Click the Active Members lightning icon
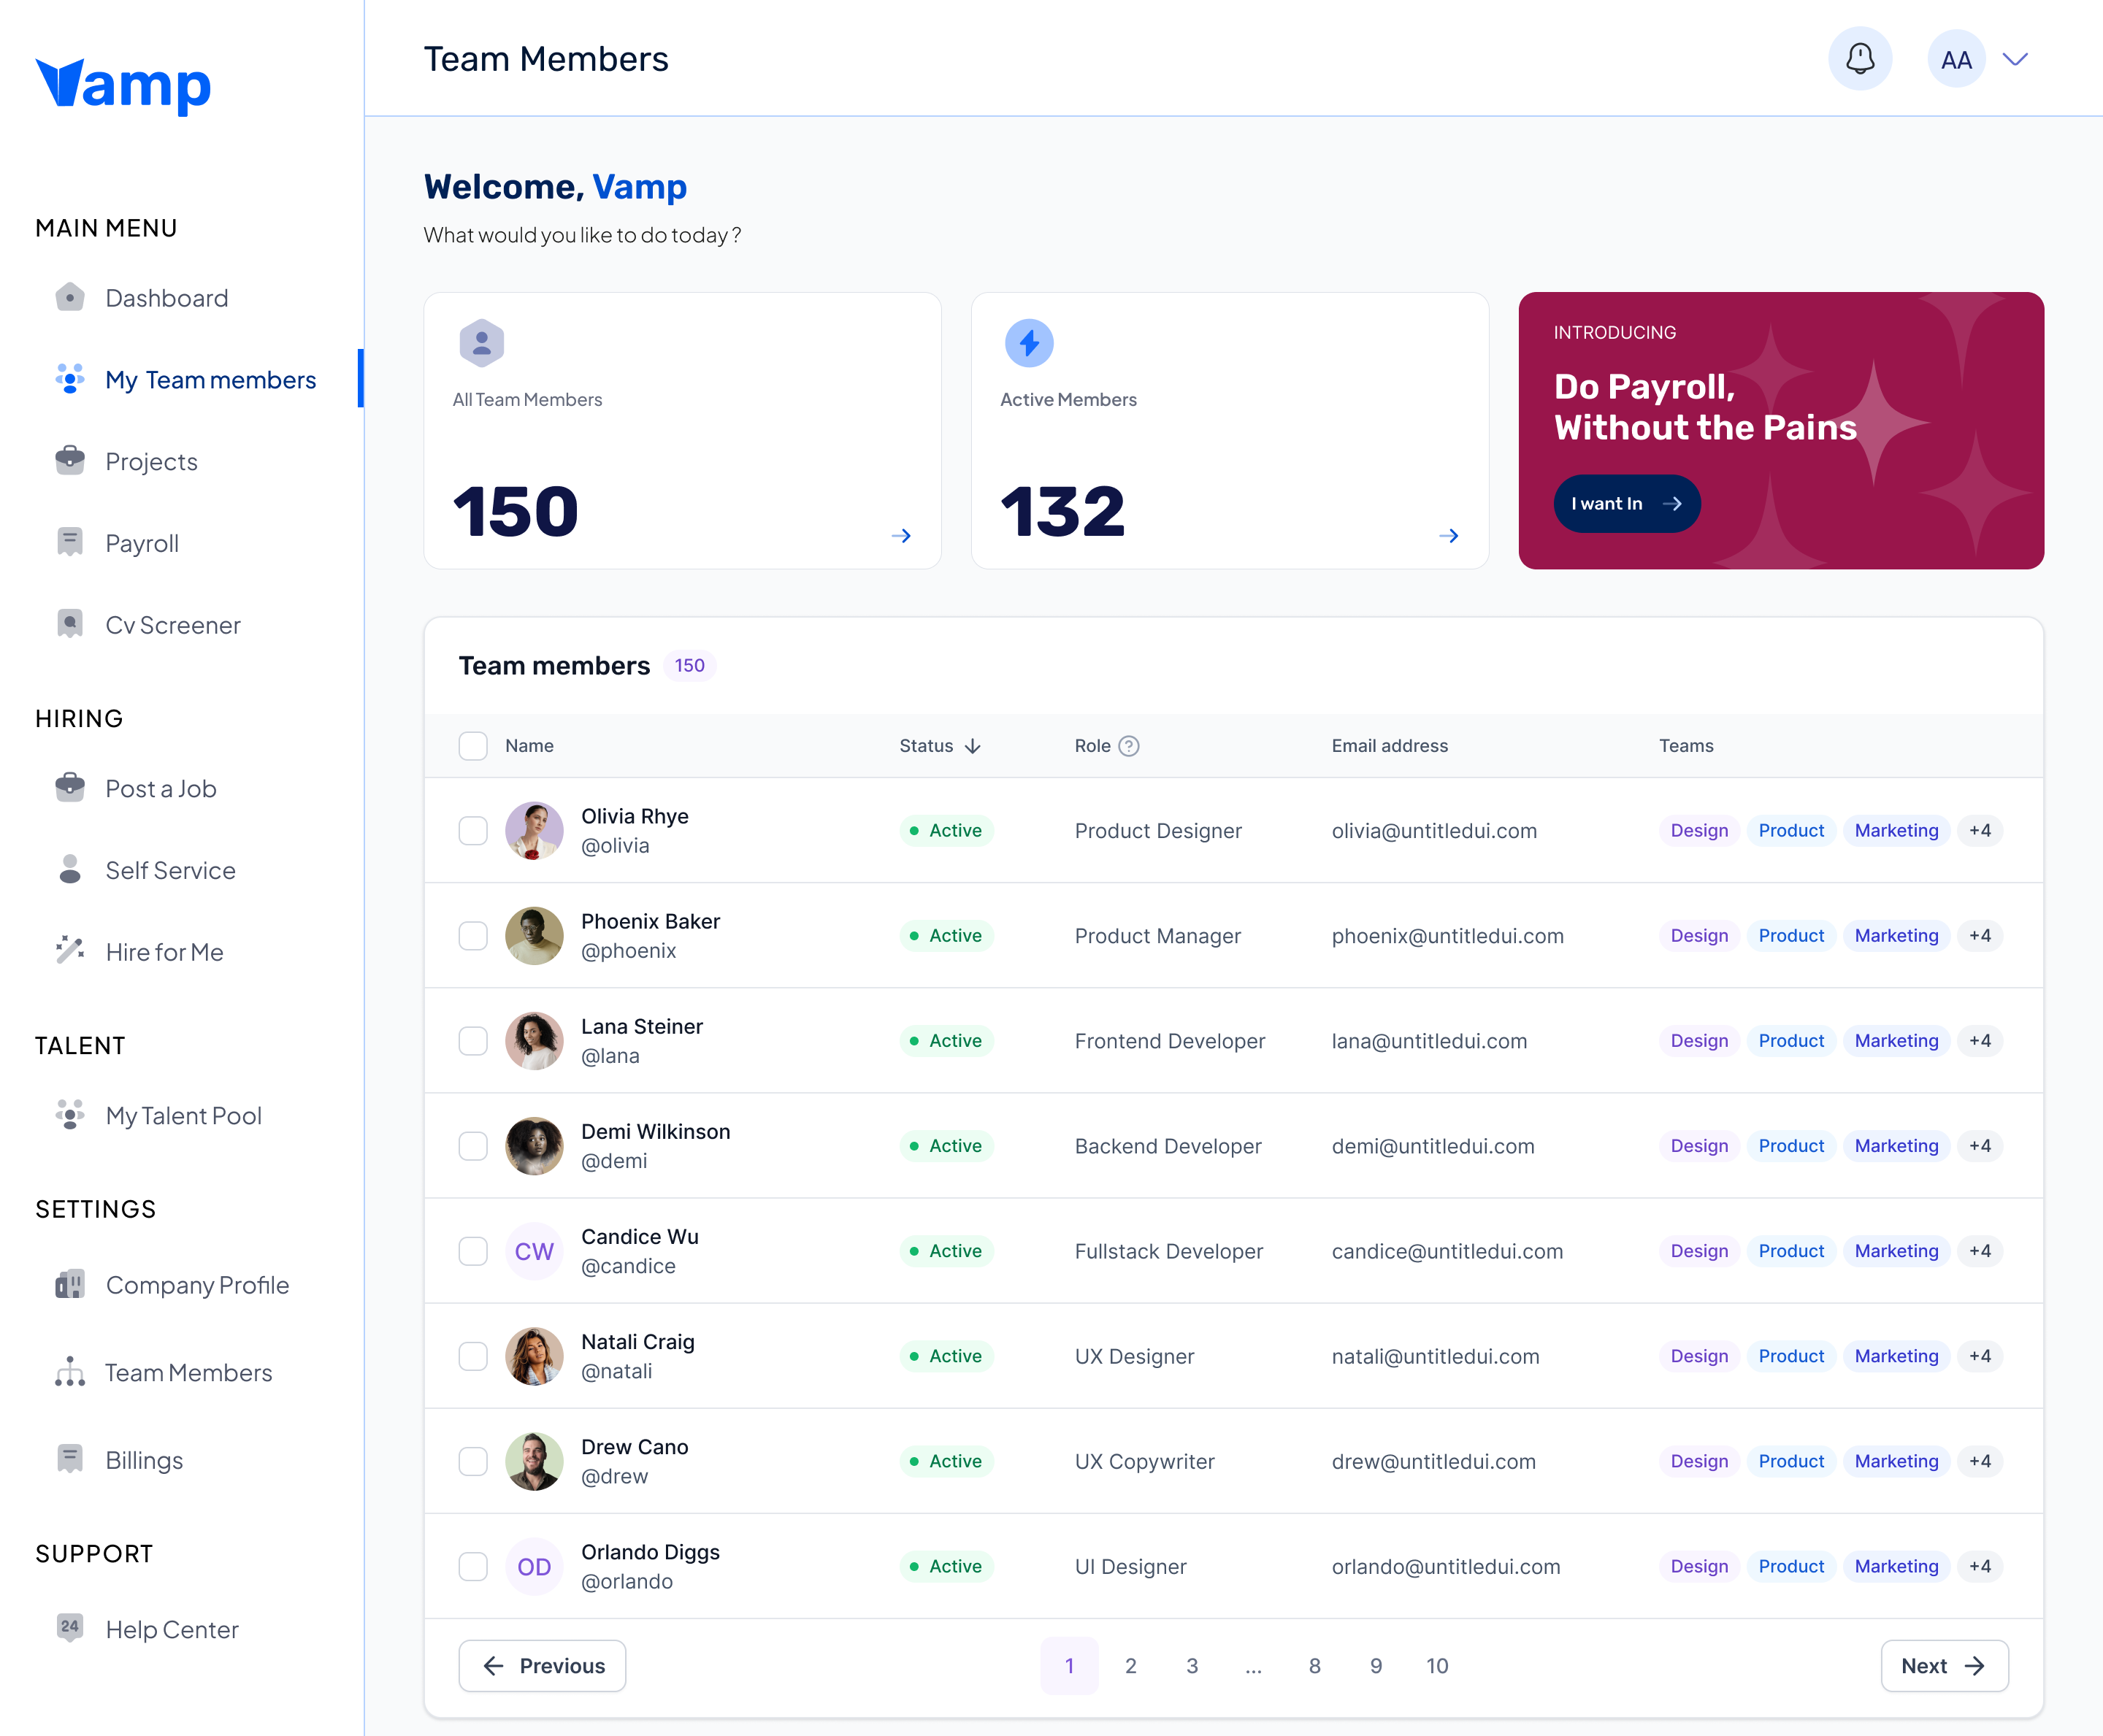2103x1736 pixels. coord(1029,343)
